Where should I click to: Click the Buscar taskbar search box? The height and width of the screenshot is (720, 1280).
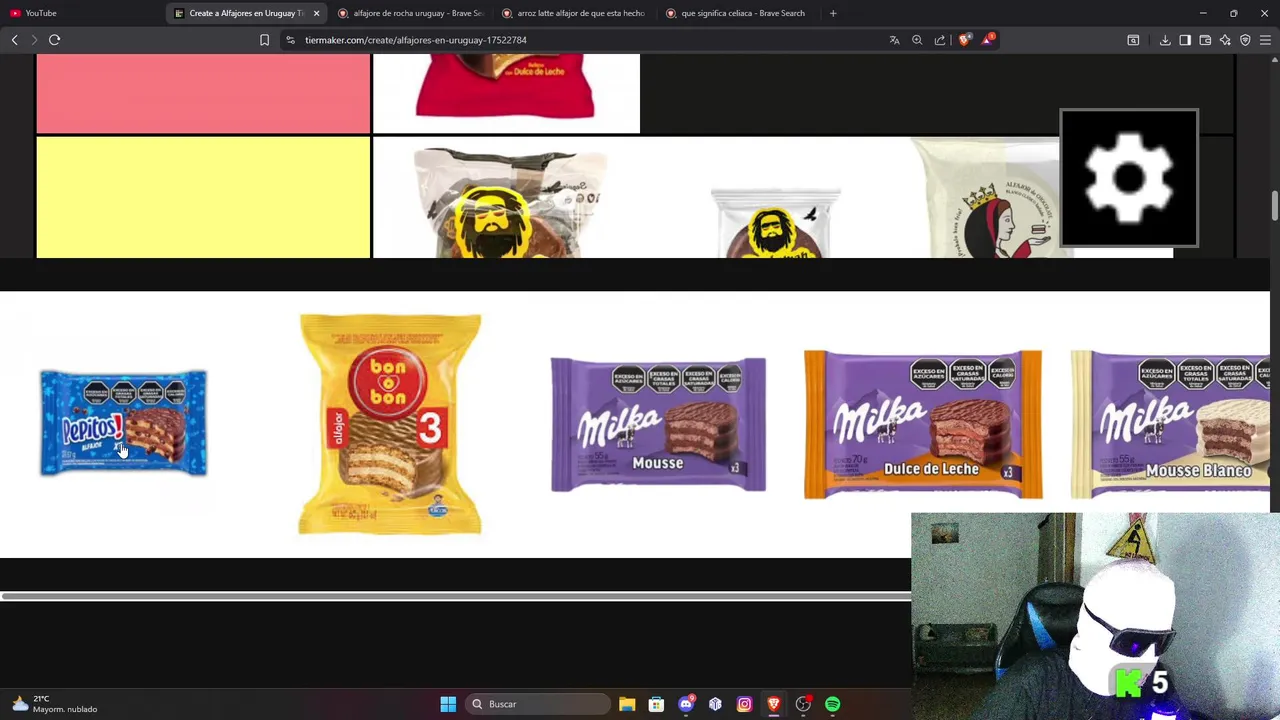tap(537, 704)
